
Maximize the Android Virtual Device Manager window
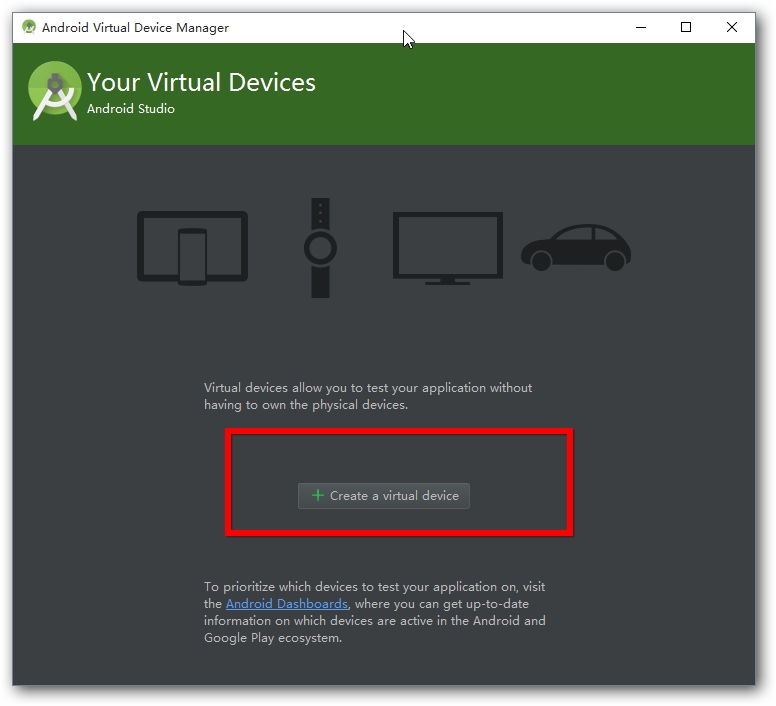click(x=686, y=27)
